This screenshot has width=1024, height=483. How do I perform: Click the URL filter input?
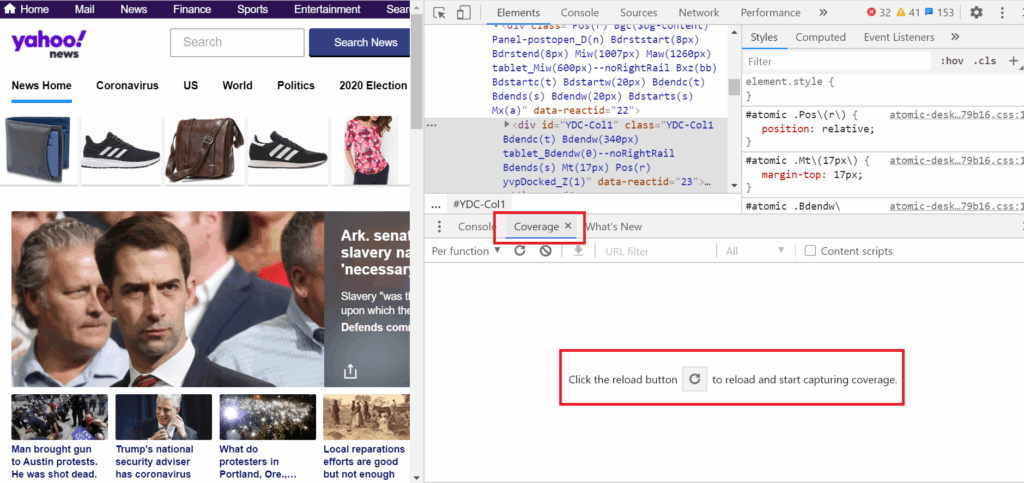point(655,251)
